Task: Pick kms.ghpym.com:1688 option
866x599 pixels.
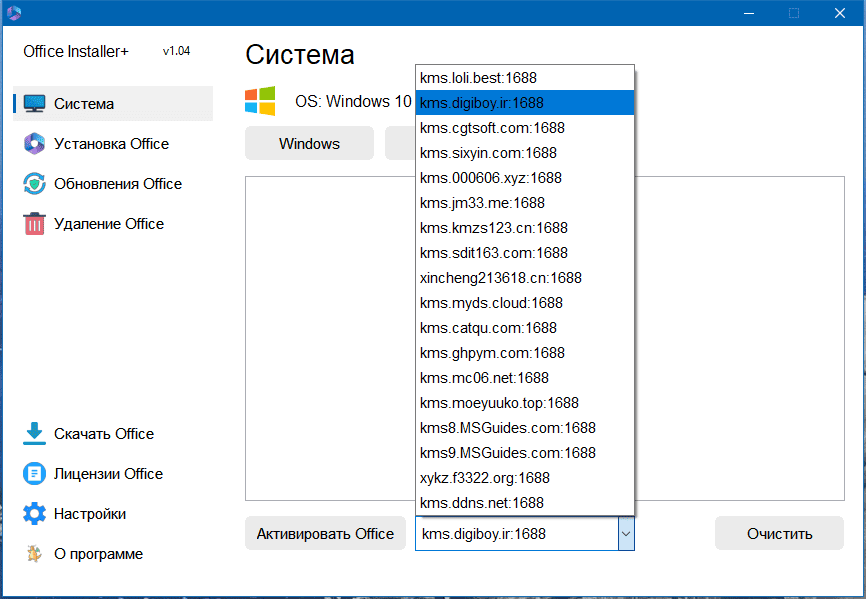Action: tap(525, 353)
